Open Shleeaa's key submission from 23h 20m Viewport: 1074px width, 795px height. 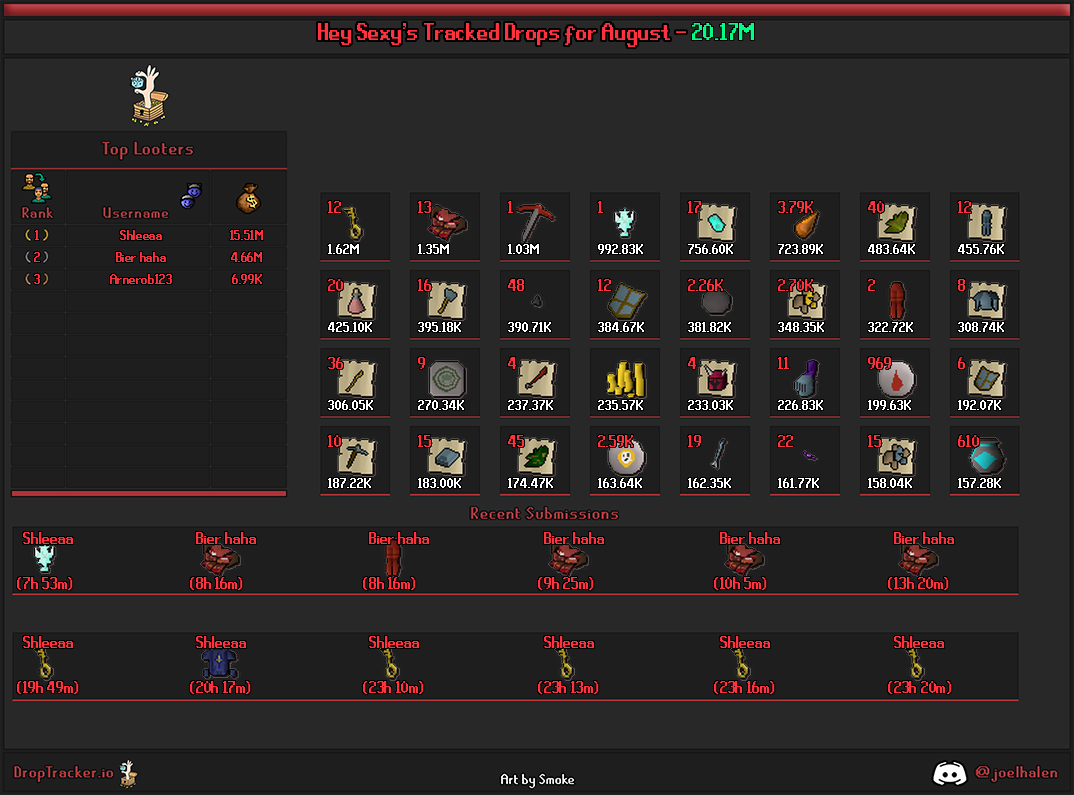click(x=919, y=665)
